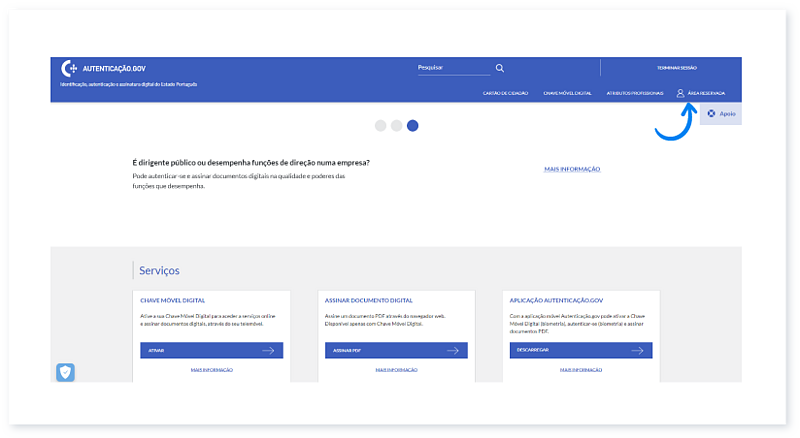
Task: Click into the Pesquisar search field
Action: click(452, 68)
